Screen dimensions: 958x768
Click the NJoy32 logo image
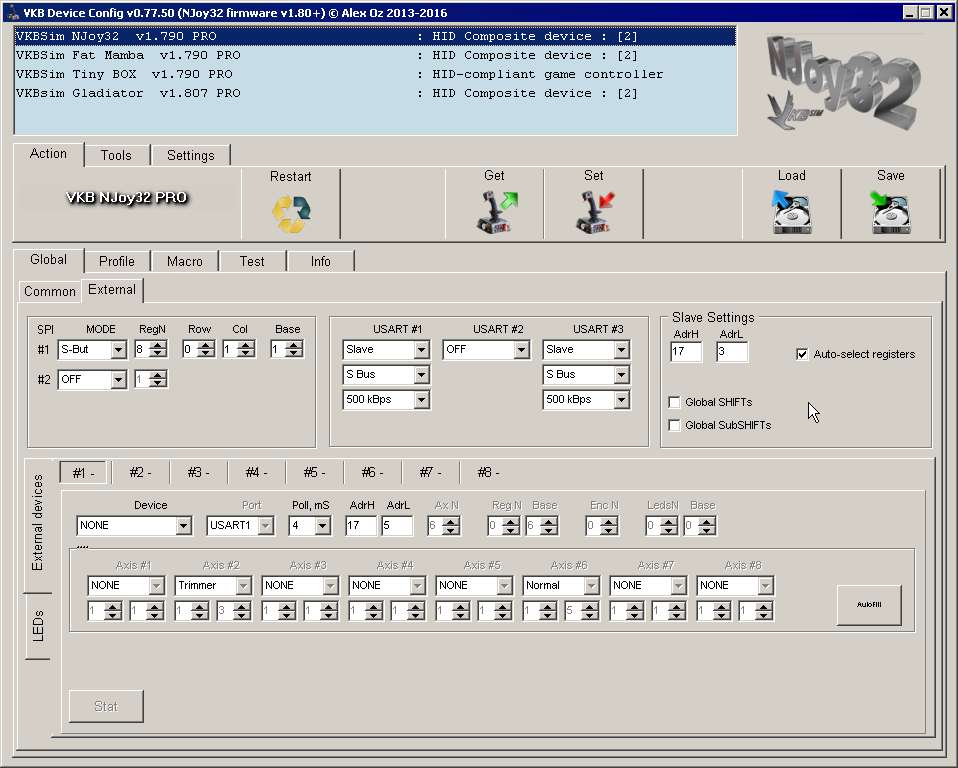coord(843,82)
